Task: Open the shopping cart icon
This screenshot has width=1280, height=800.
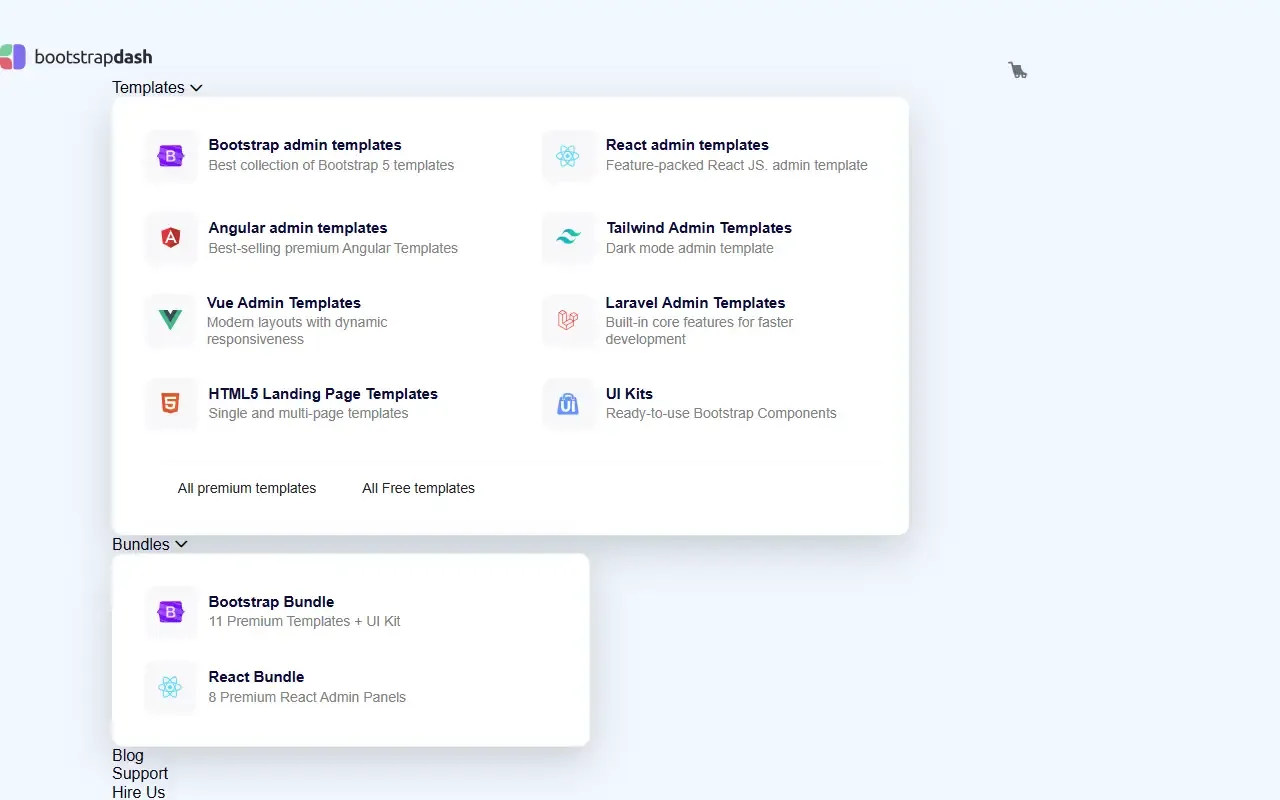Action: (1017, 70)
